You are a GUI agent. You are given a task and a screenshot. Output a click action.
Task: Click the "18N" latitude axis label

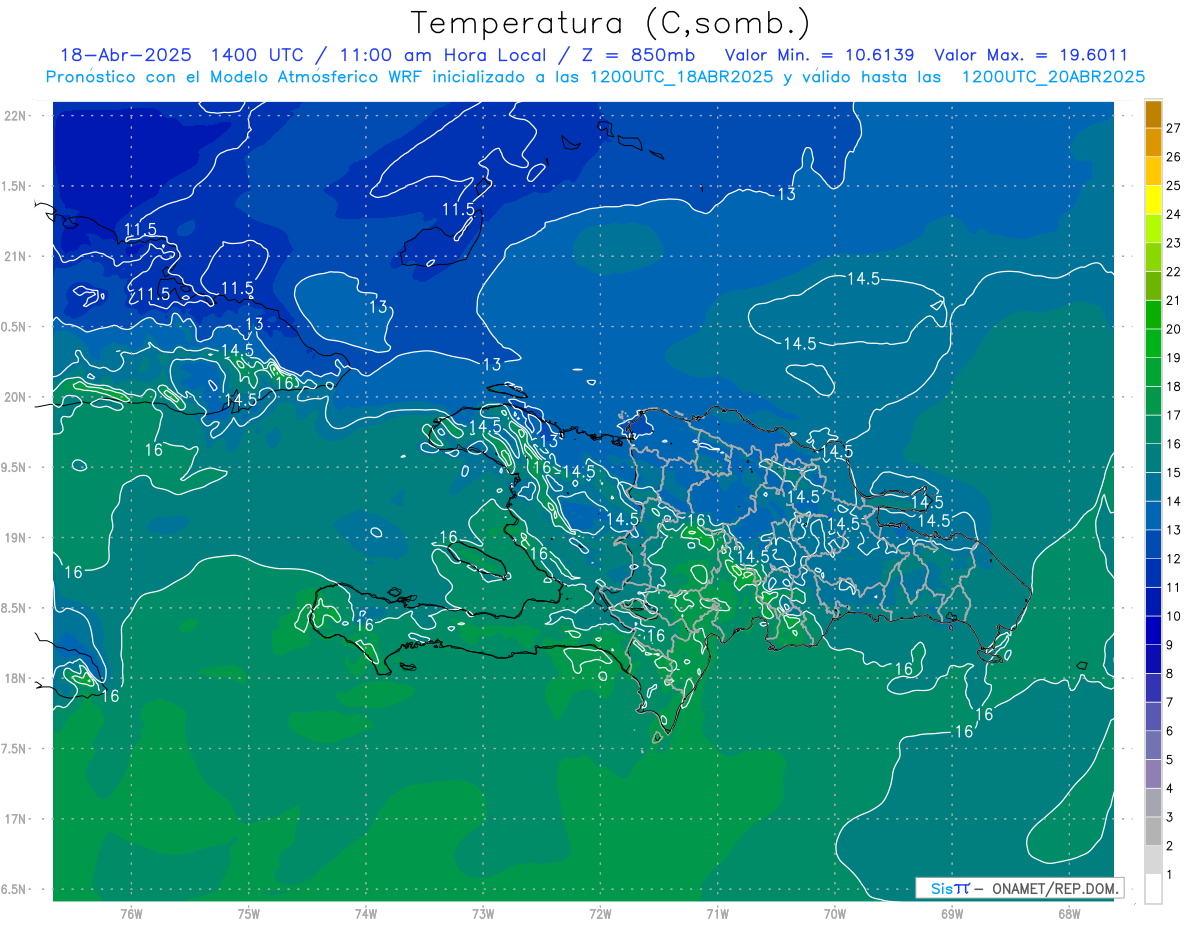coord(15,679)
